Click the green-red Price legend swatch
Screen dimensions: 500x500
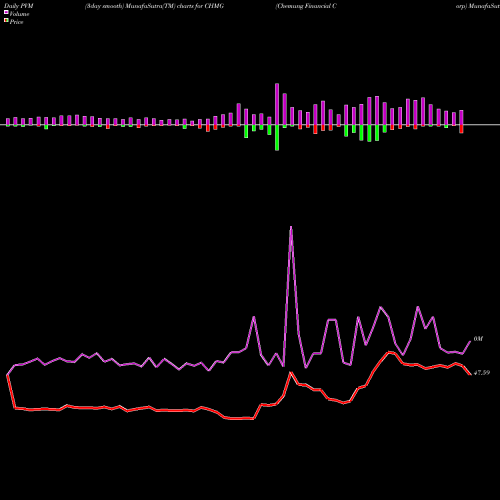[6, 21]
